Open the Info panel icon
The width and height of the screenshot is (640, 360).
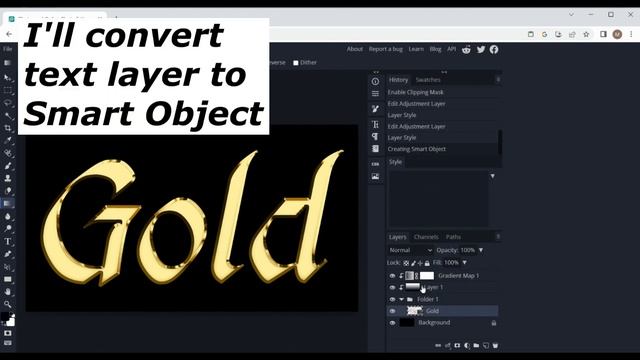375,82
